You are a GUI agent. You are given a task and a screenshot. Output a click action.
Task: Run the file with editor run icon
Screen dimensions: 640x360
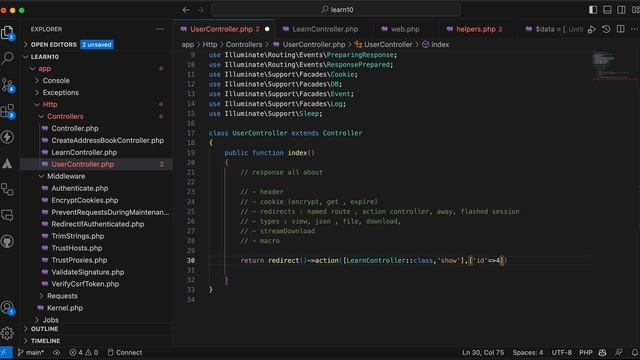tap(592, 29)
